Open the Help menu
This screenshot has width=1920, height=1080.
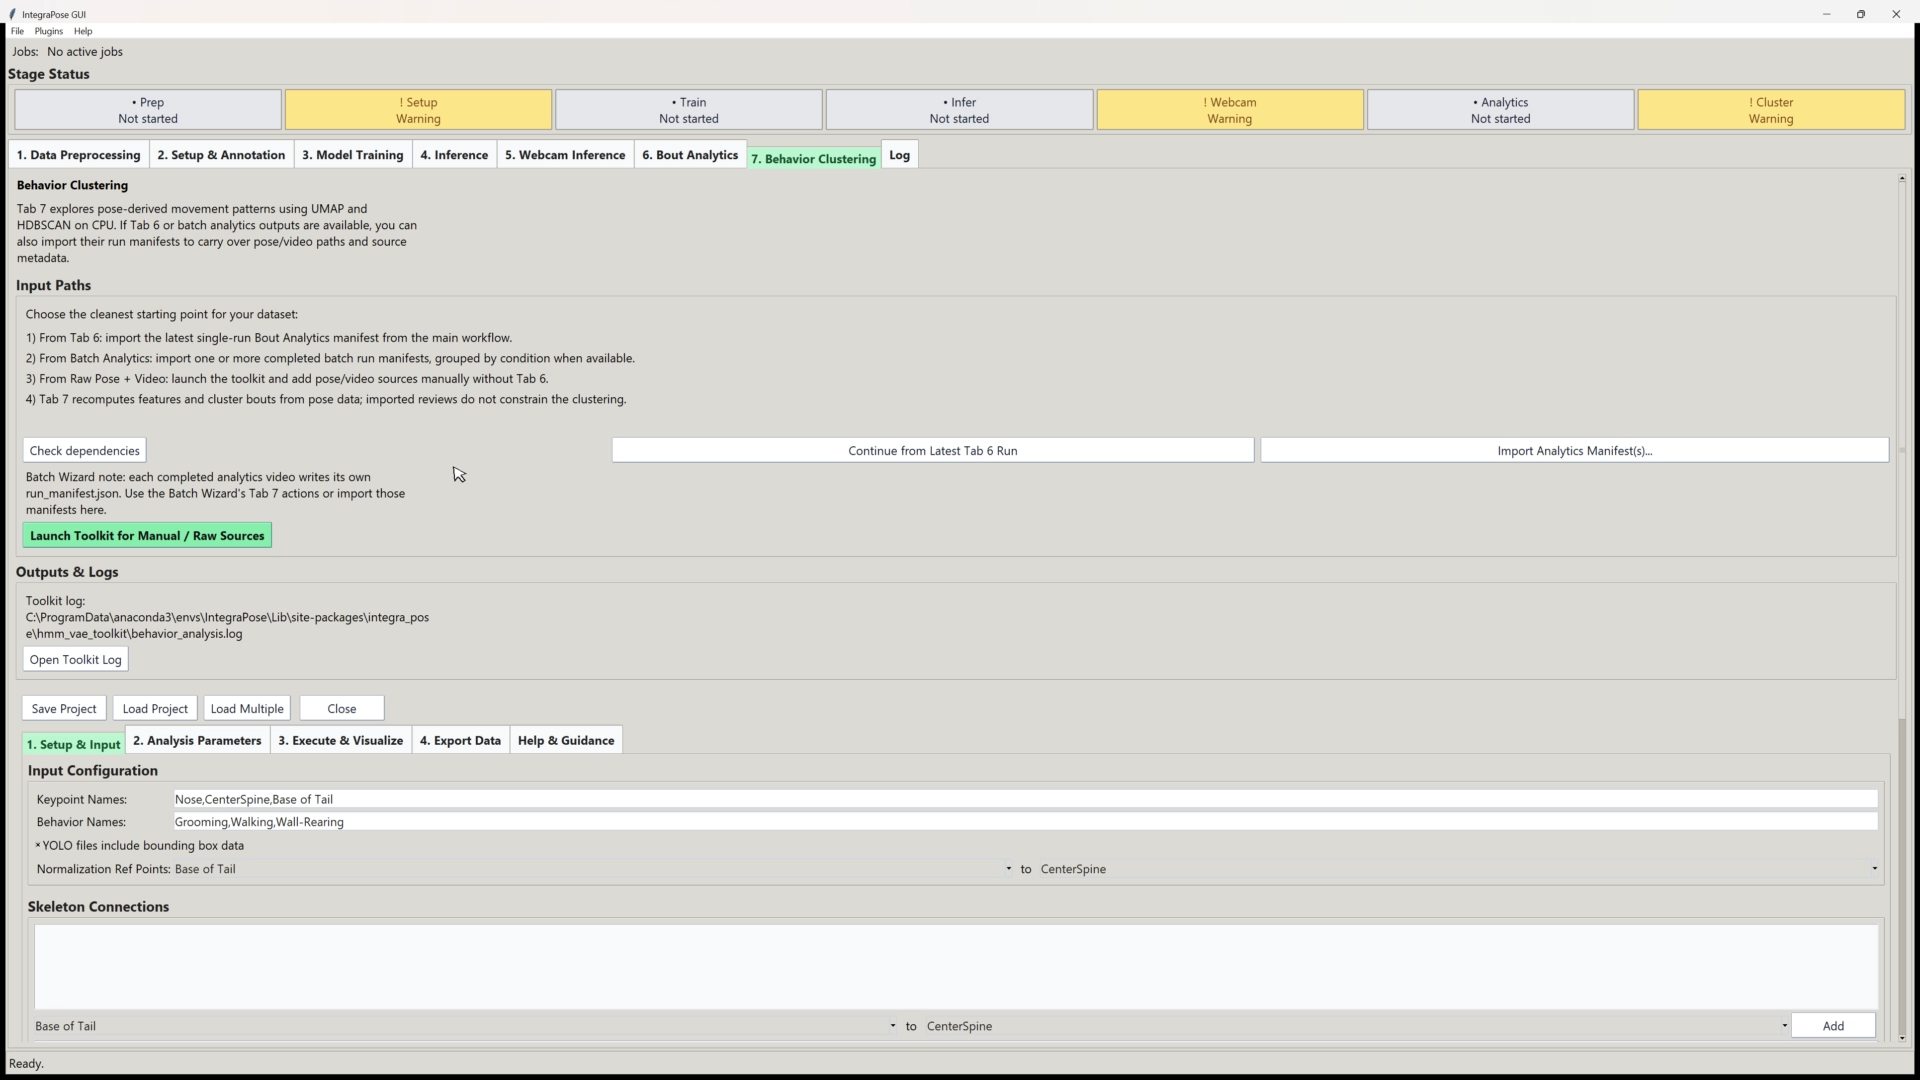click(x=83, y=31)
